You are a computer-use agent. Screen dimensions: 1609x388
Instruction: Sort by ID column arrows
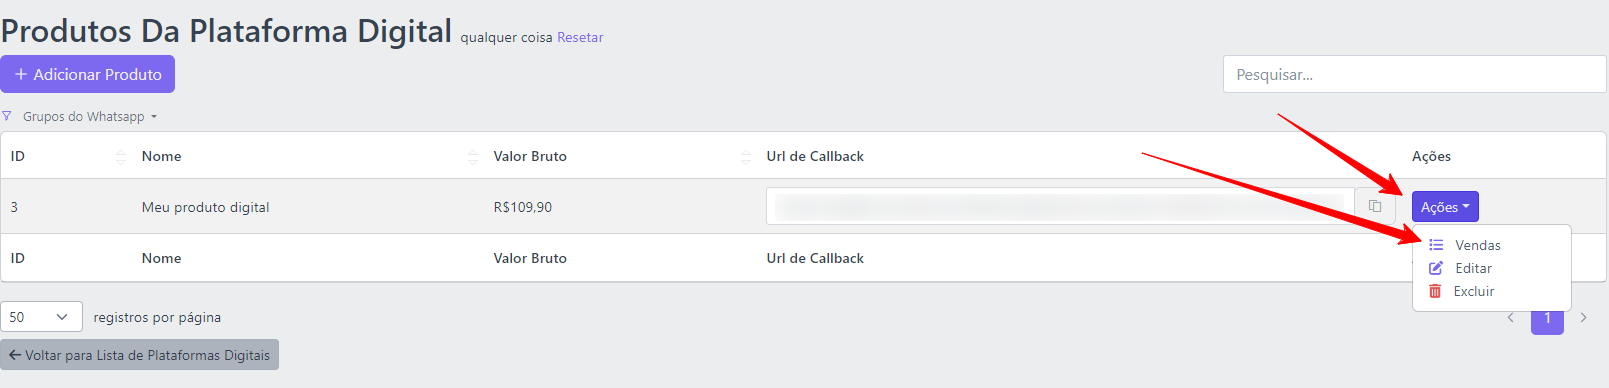pos(121,156)
